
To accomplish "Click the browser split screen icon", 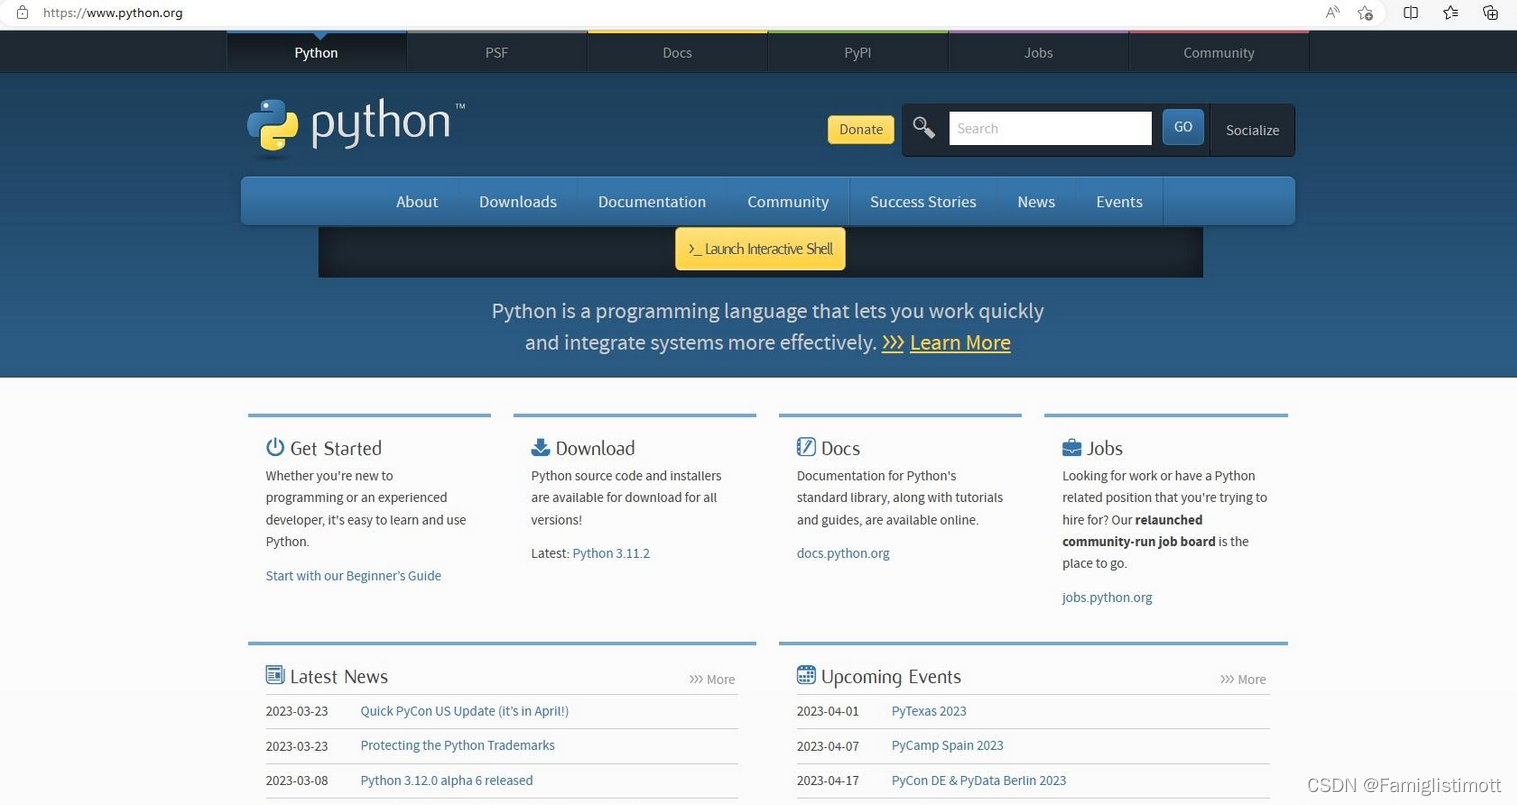I will coord(1410,13).
